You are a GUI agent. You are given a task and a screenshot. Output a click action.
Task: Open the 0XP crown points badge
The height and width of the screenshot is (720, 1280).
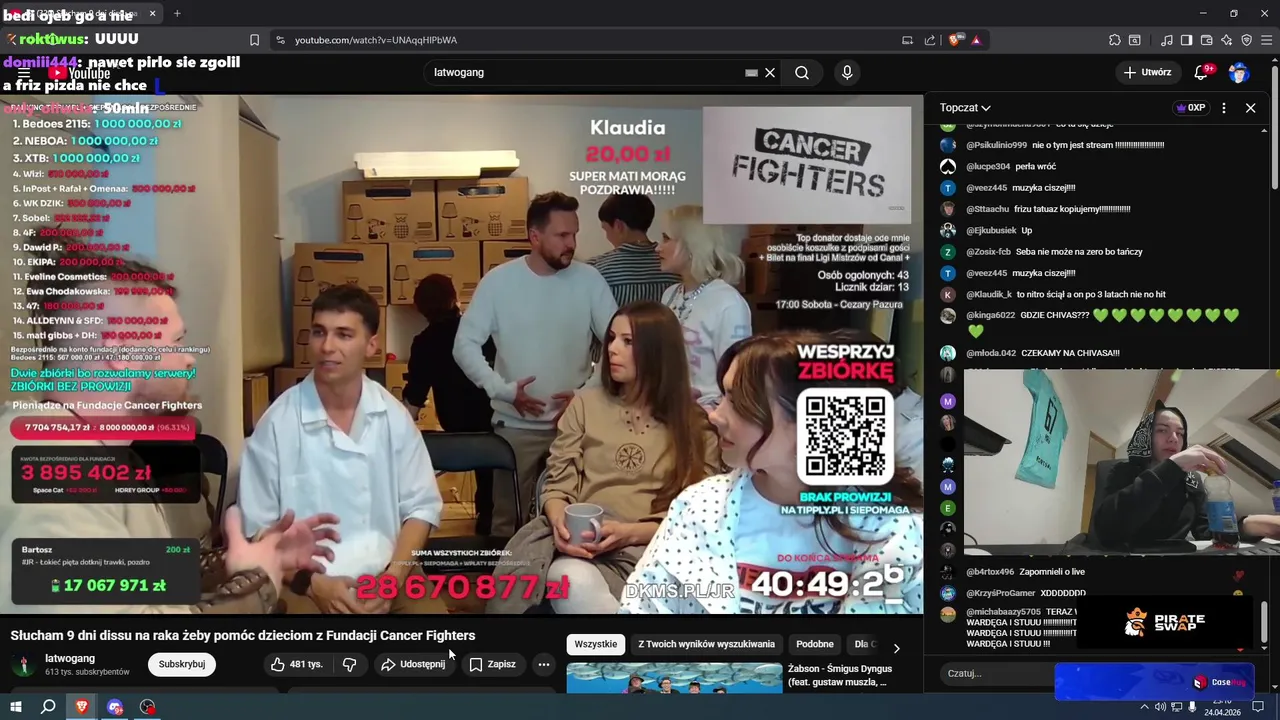(x=1190, y=108)
